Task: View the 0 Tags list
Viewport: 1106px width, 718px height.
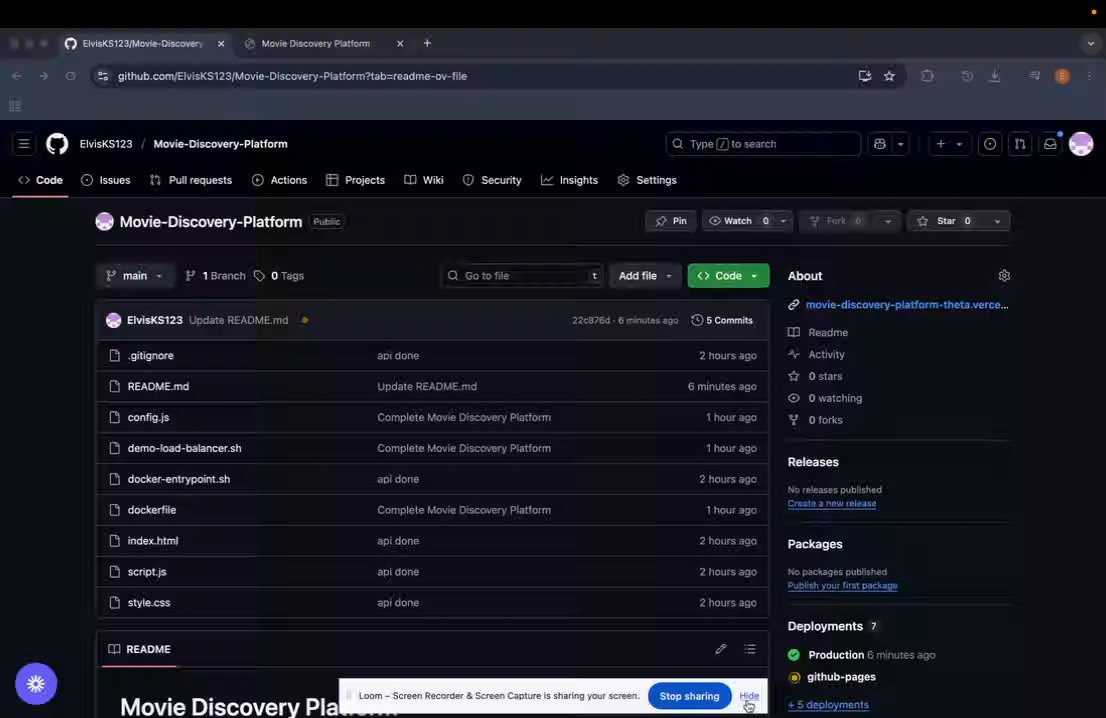Action: tap(279, 276)
